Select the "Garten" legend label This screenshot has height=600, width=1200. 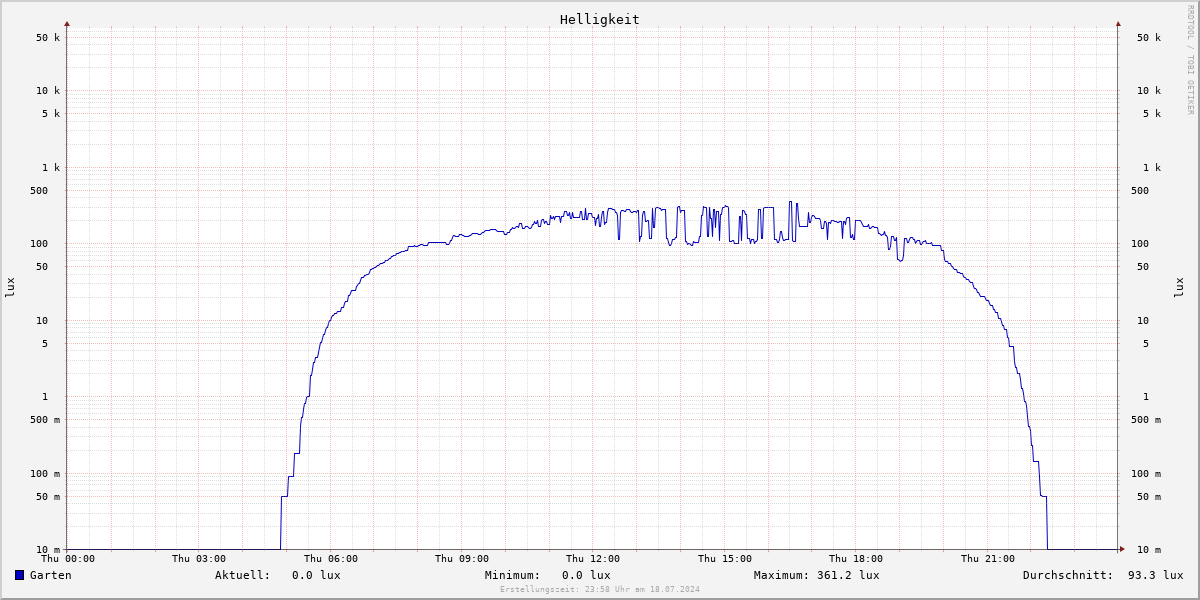(x=51, y=575)
